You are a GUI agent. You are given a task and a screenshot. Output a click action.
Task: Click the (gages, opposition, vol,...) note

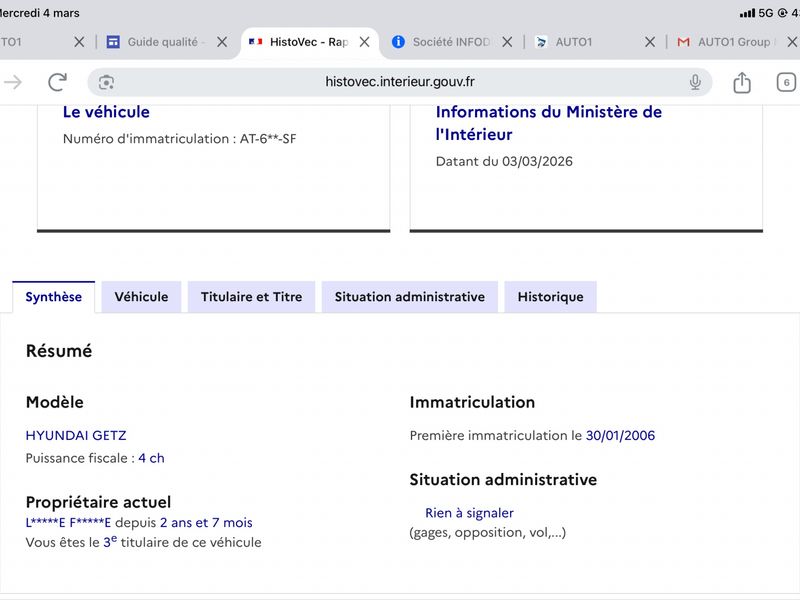tap(488, 533)
